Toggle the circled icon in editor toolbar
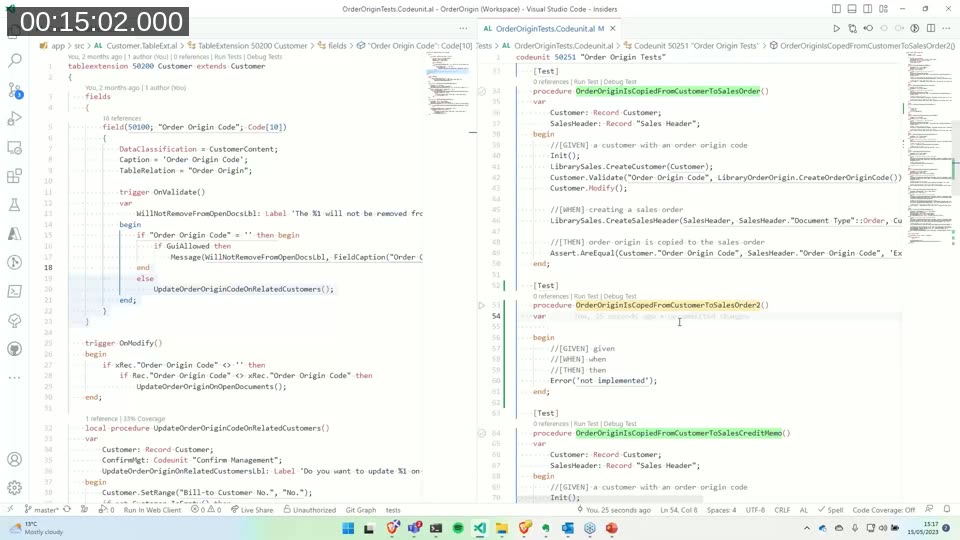 [x=915, y=28]
